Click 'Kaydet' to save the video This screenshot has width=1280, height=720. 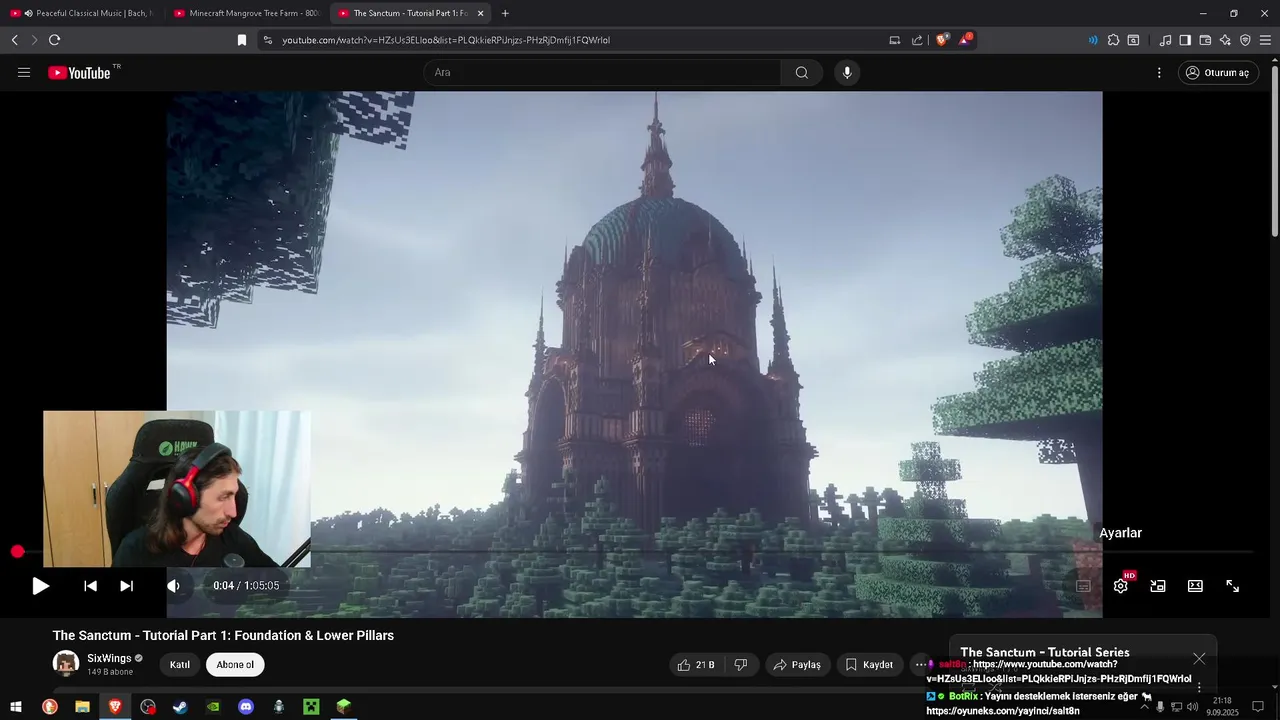869,665
